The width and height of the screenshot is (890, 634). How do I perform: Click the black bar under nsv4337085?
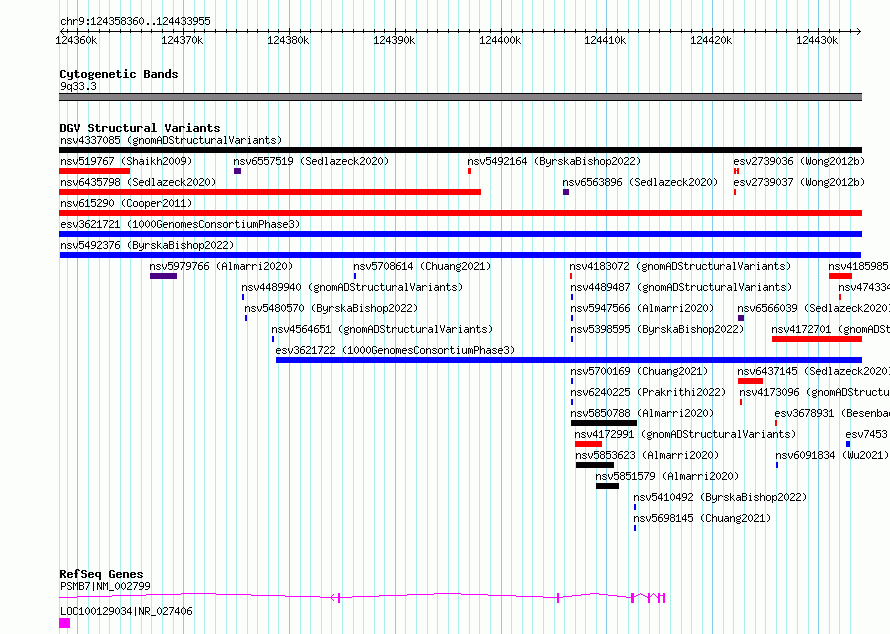(460, 150)
